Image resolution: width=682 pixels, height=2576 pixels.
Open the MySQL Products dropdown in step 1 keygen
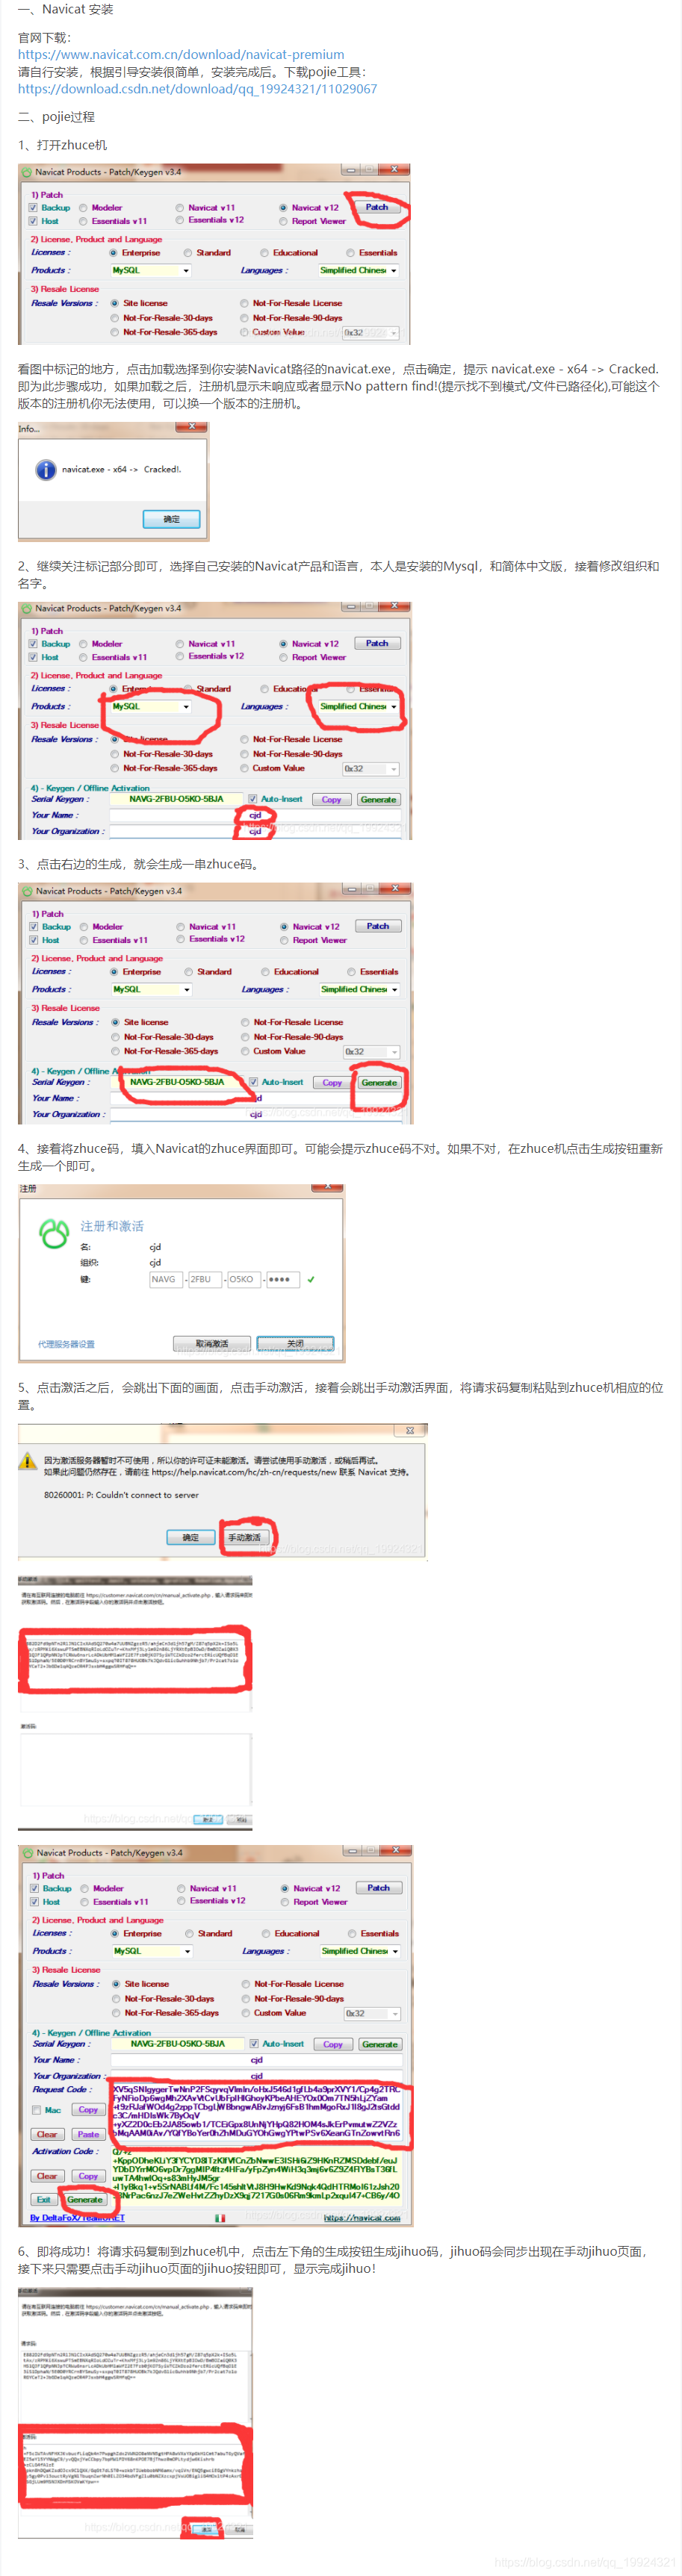click(150, 270)
